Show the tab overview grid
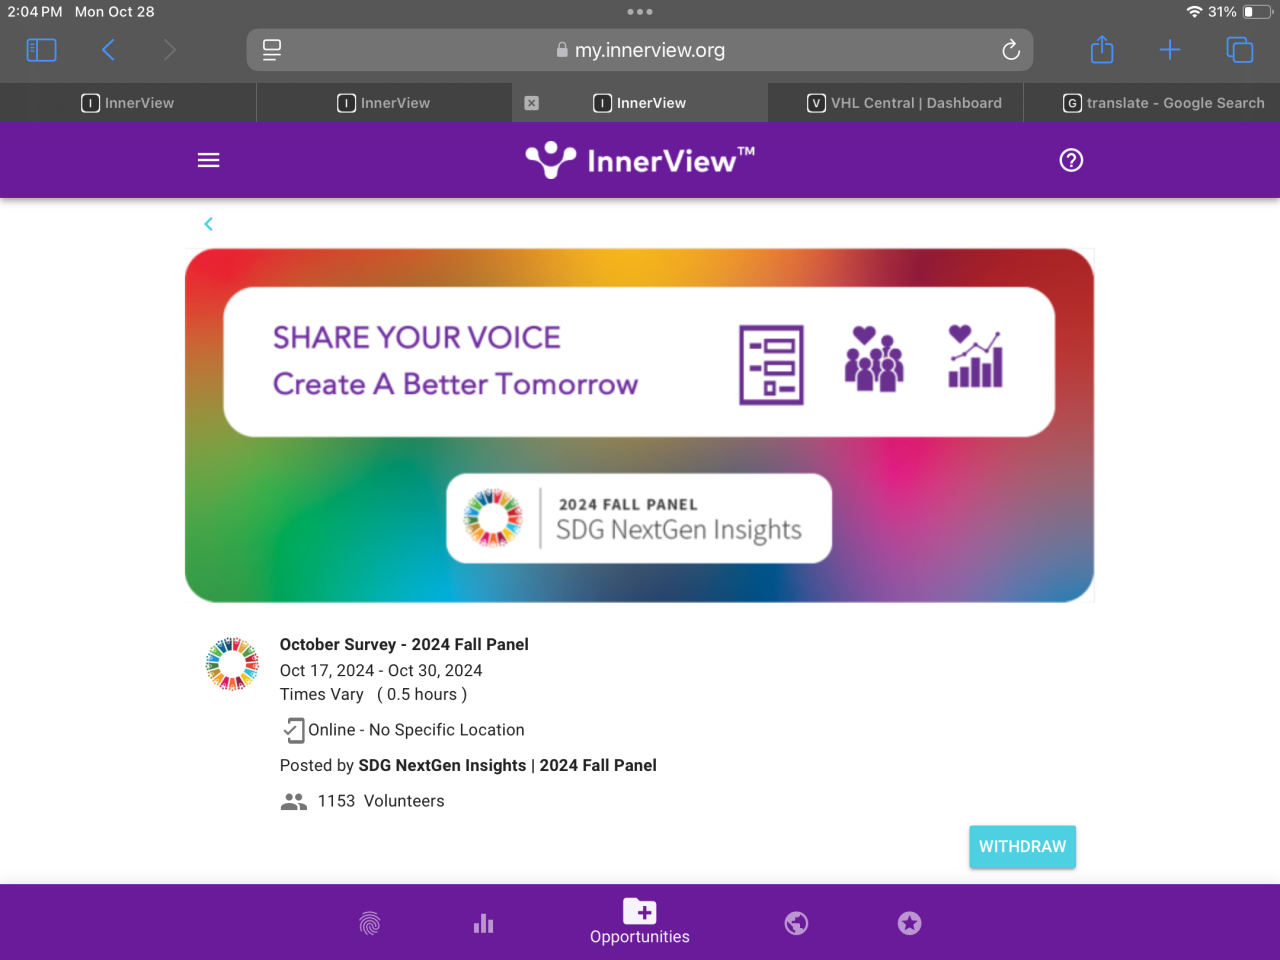This screenshot has width=1280, height=960. click(1240, 50)
